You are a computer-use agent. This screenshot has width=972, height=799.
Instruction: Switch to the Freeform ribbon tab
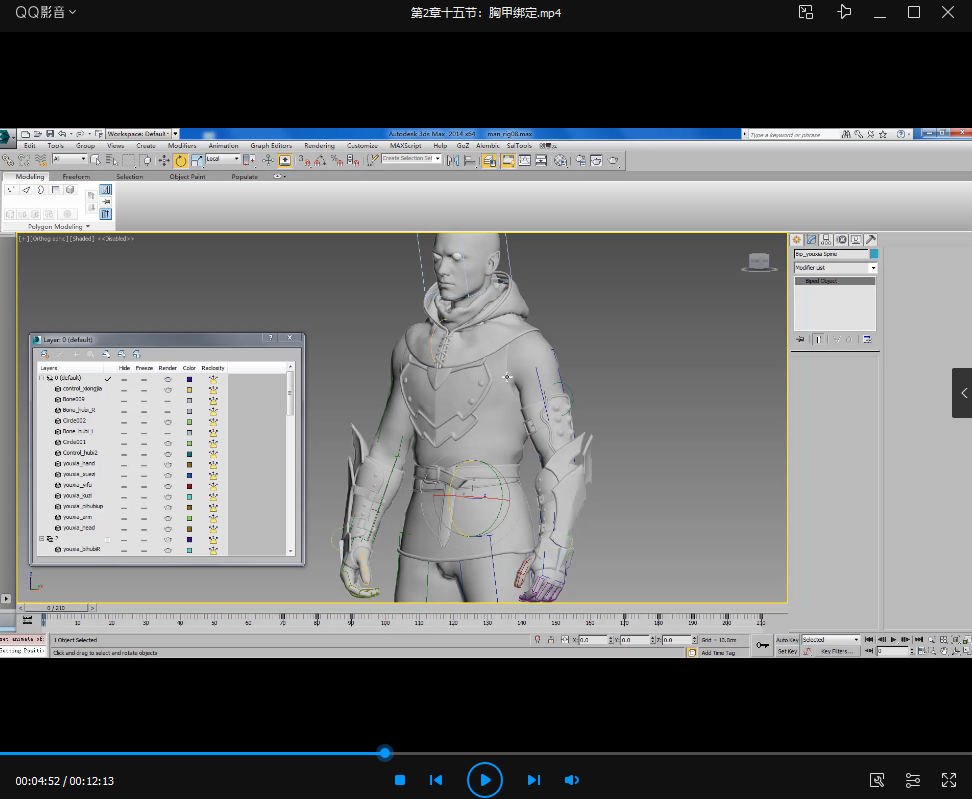point(76,177)
